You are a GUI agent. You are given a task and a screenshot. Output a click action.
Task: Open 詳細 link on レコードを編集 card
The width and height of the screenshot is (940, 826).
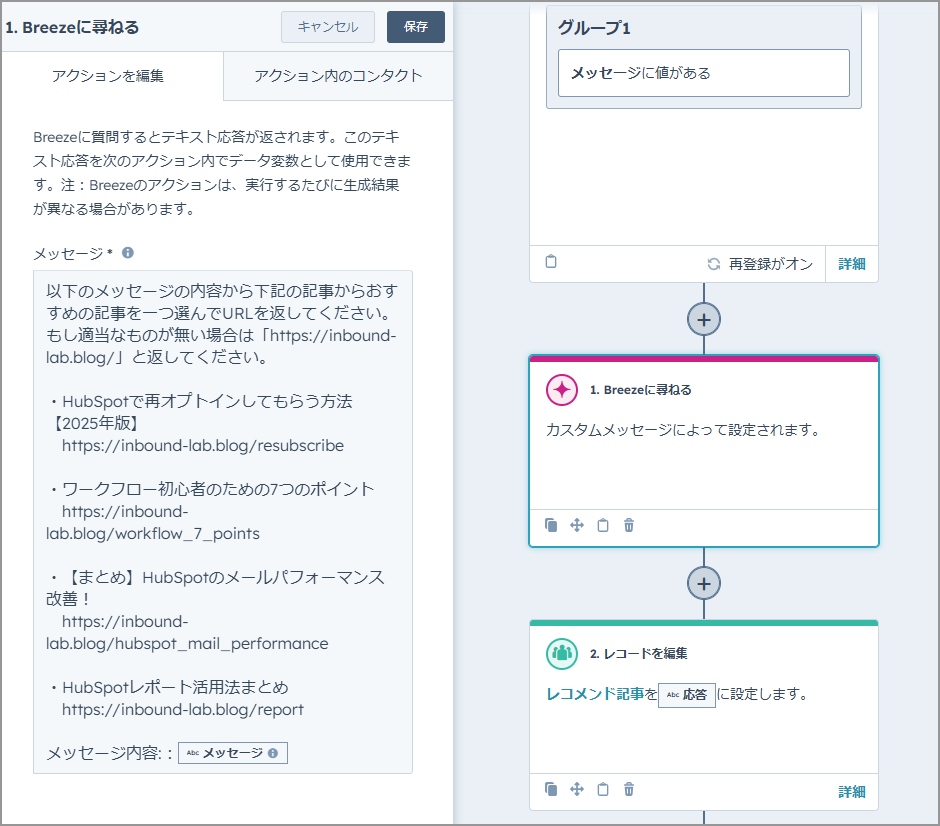[x=851, y=792]
